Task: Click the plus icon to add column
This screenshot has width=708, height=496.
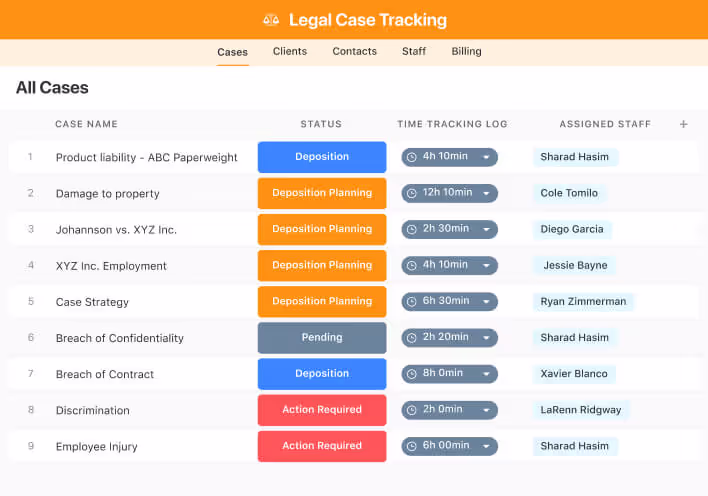Action: point(684,124)
